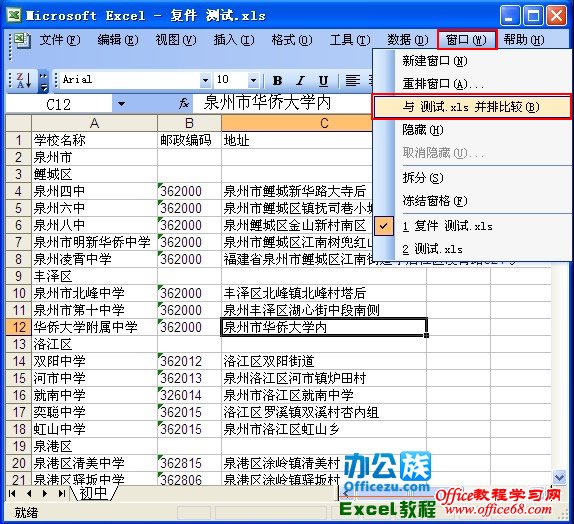574x524 pixels.
Task: Open the font size 10 dropdown
Action: (x=253, y=80)
